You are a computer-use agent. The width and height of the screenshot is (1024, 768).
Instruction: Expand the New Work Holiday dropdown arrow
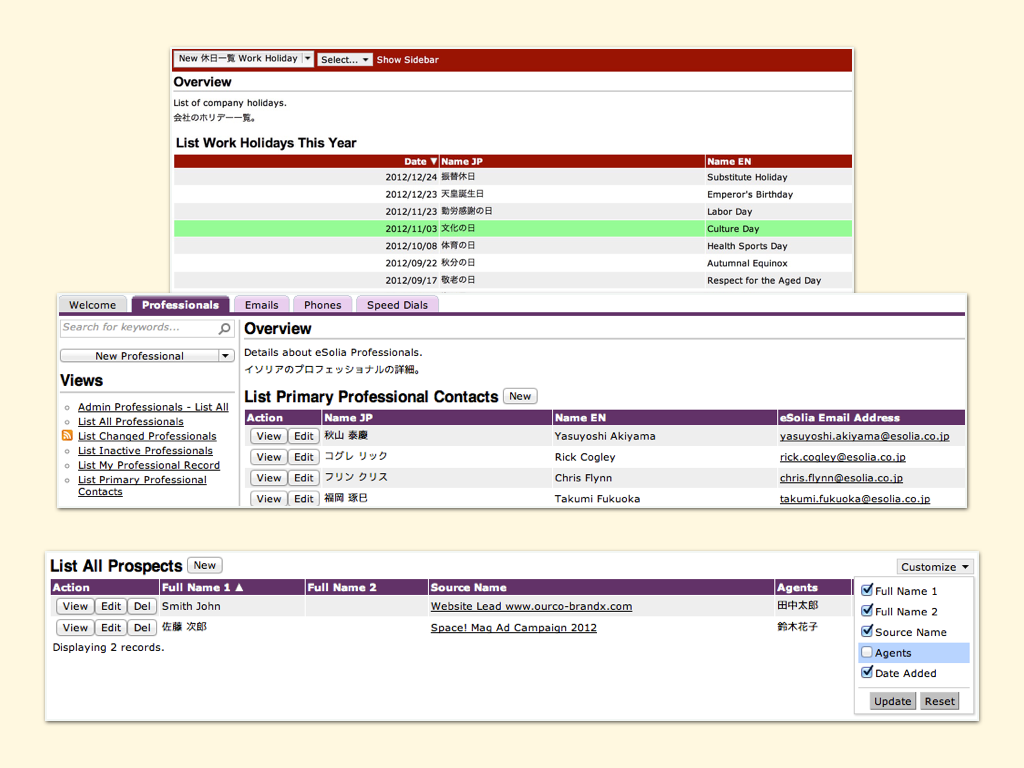click(308, 59)
